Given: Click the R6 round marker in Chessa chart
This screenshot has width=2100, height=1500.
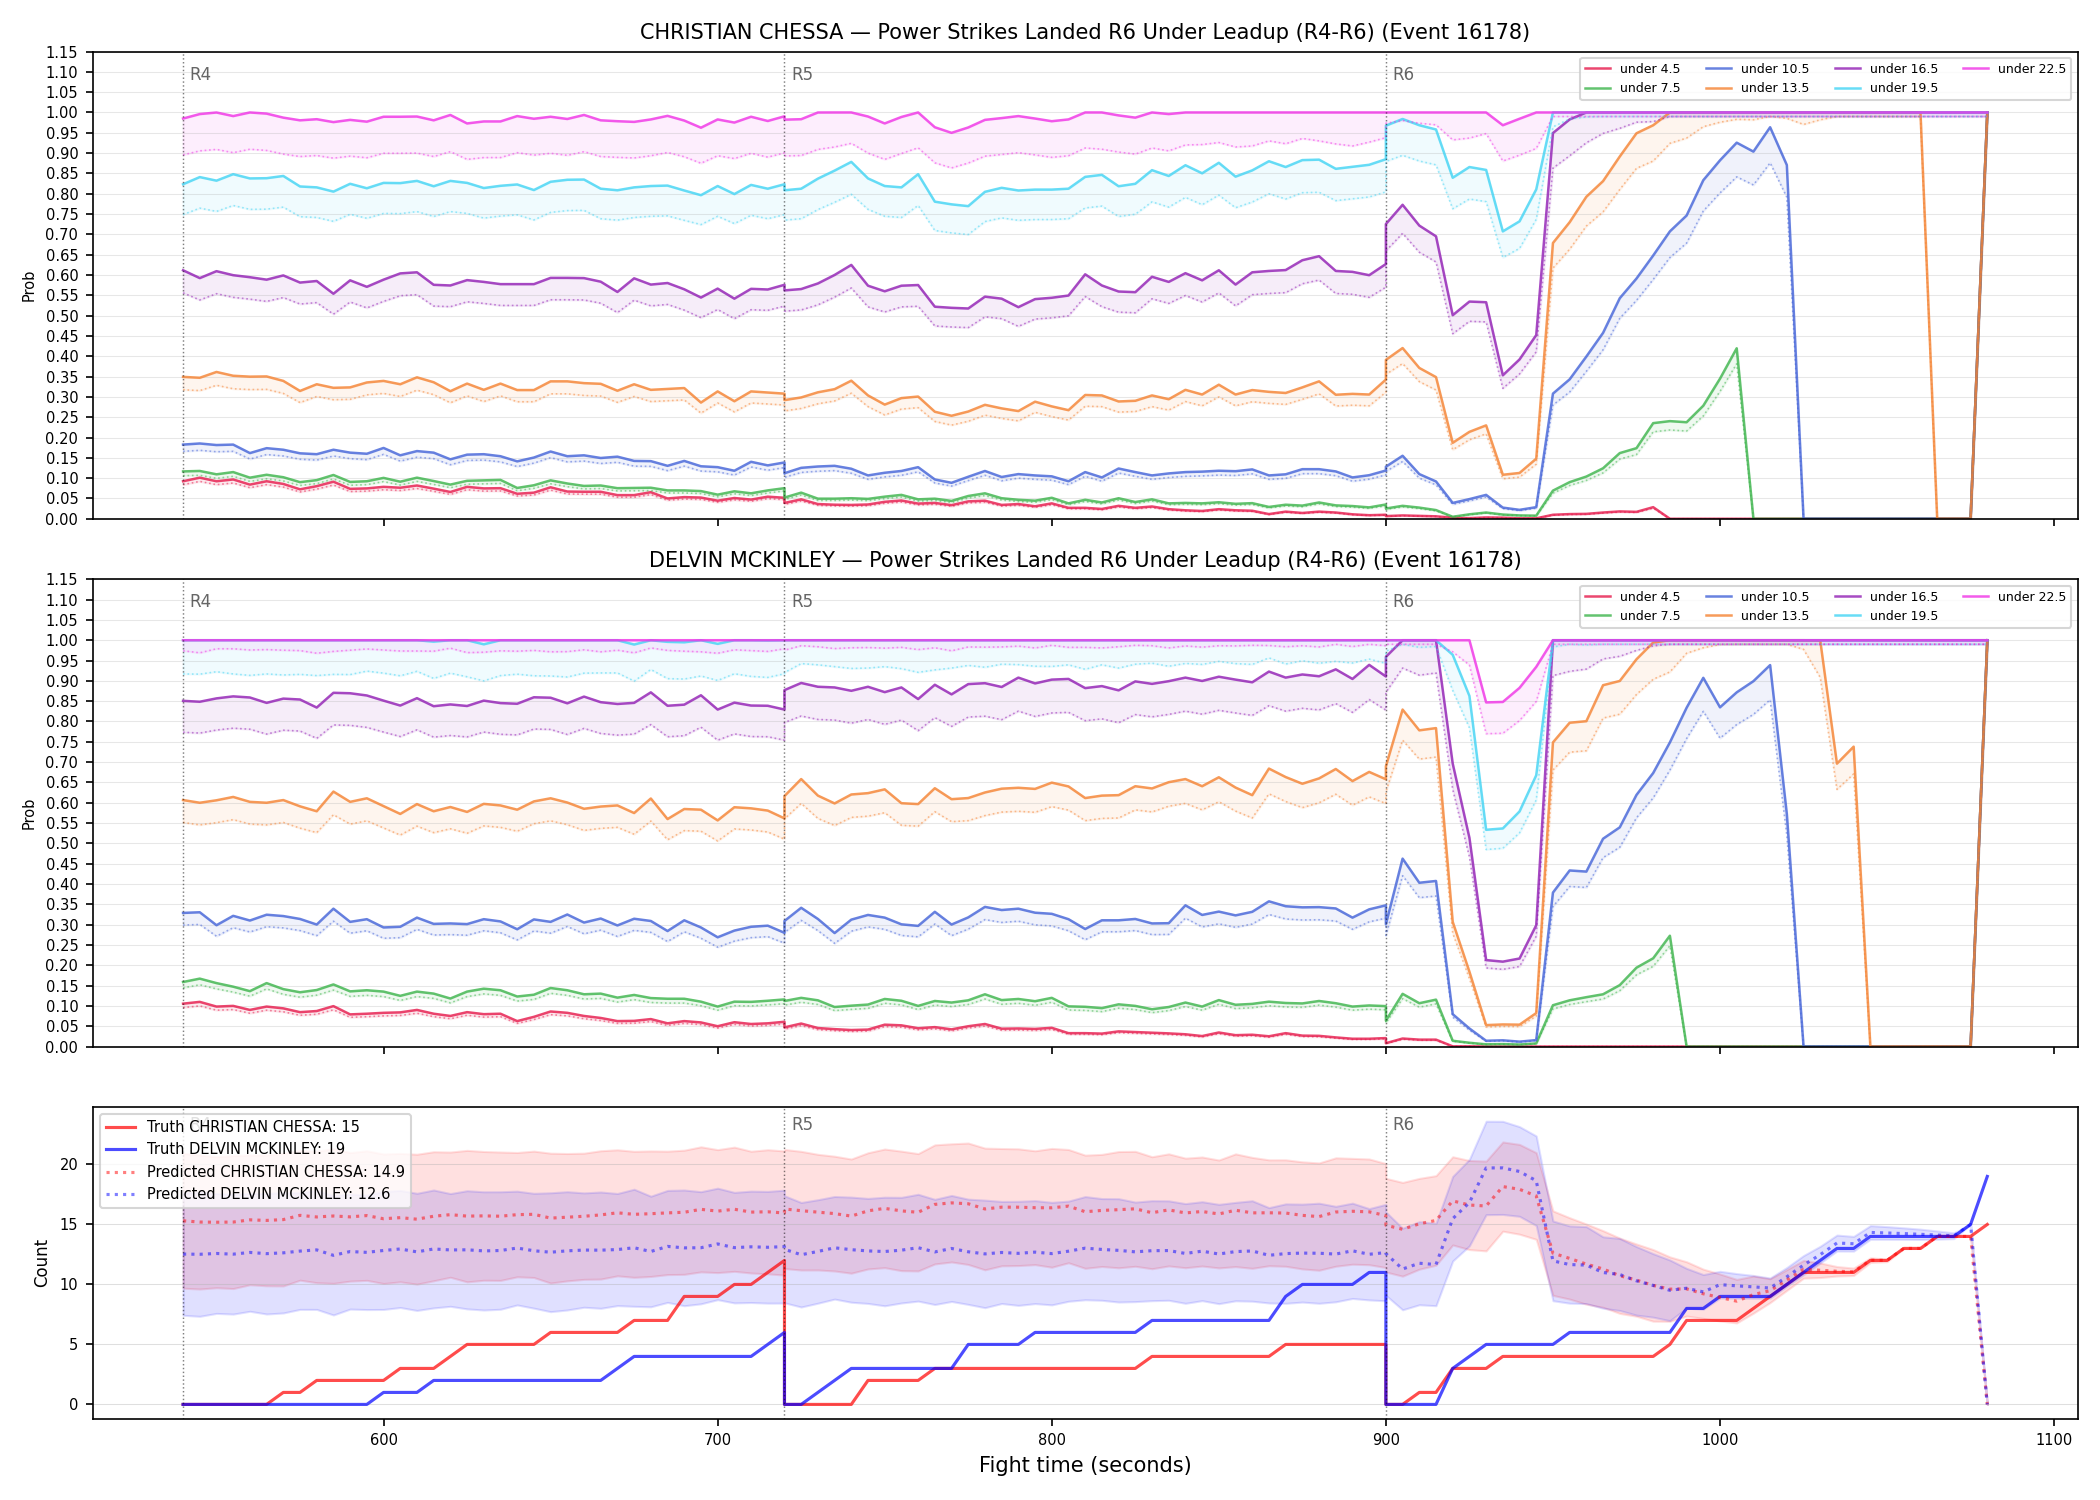Looking at the screenshot, I should [x=1403, y=74].
